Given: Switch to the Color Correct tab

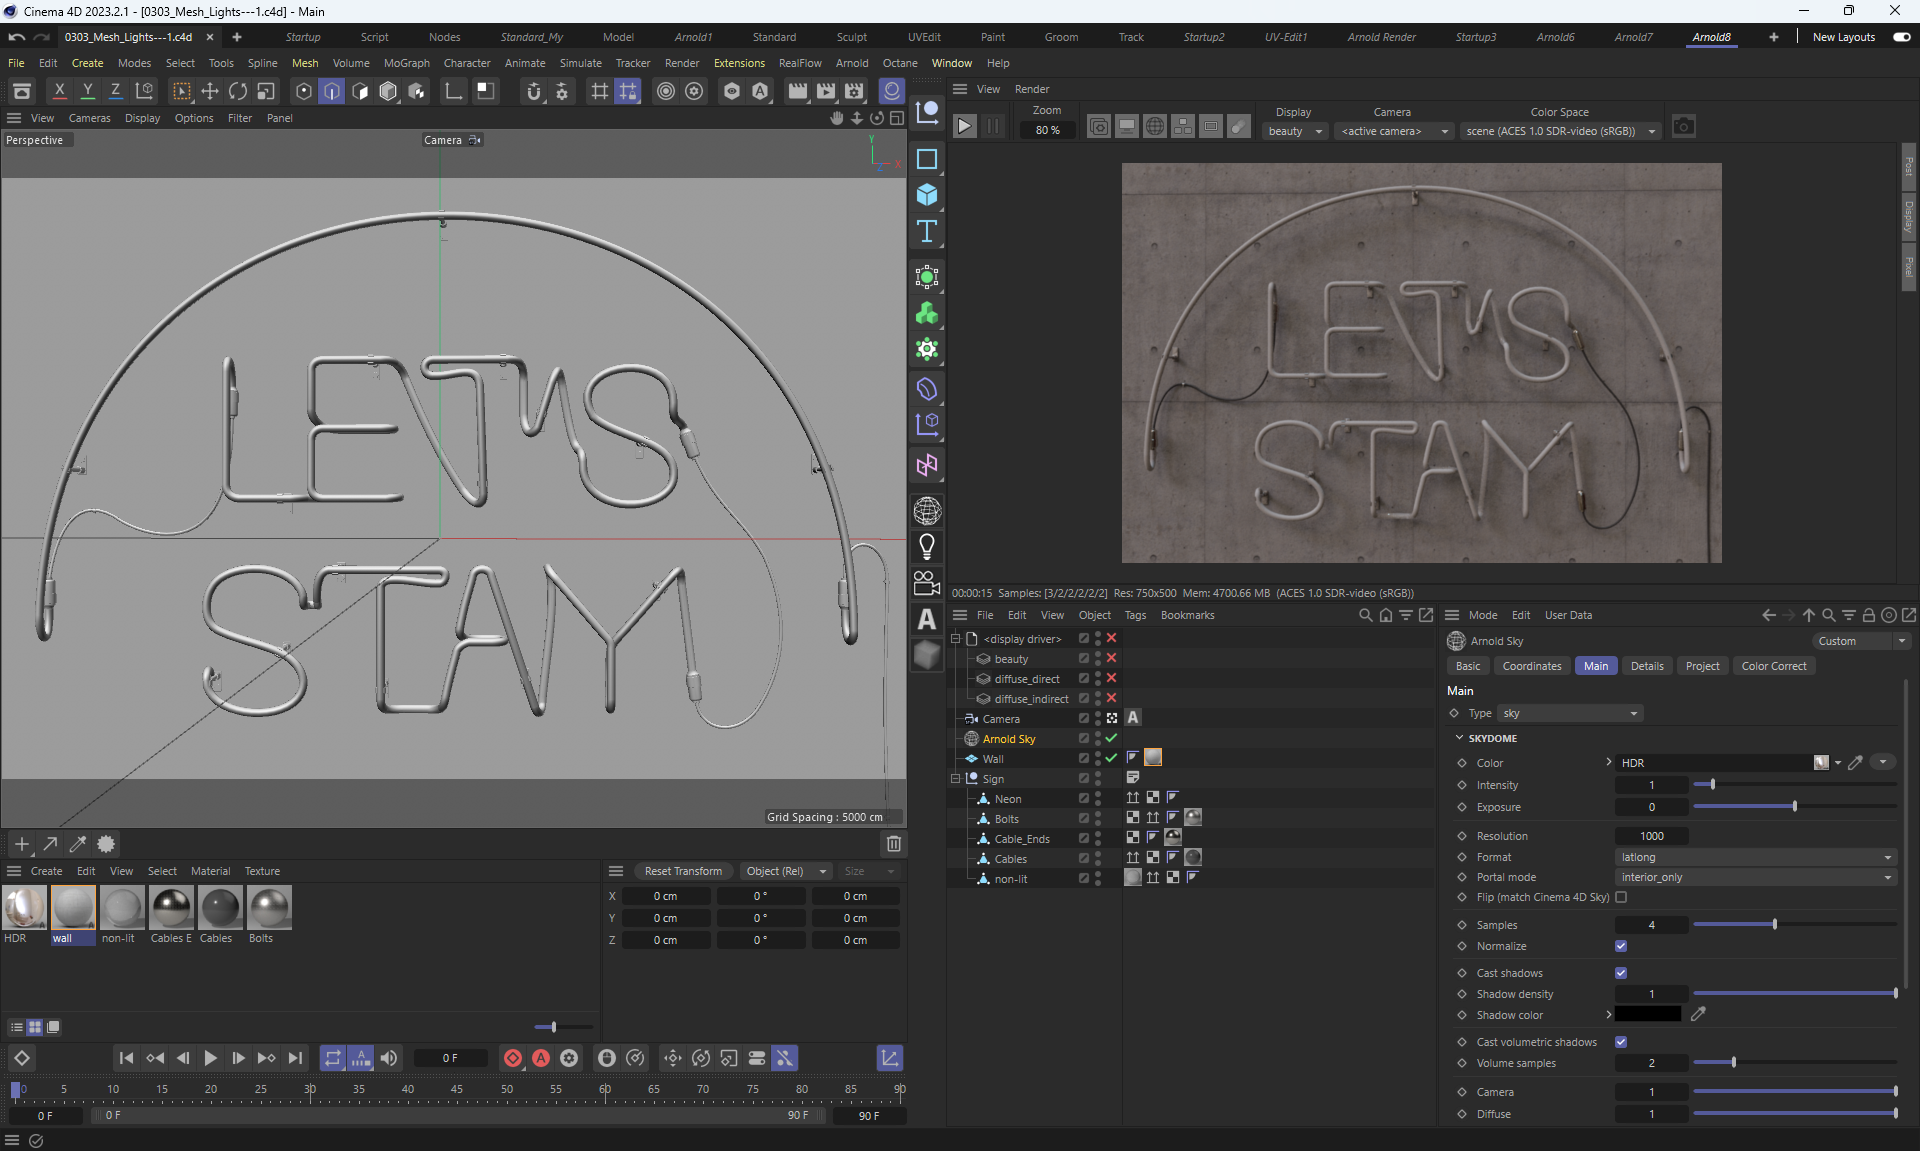Looking at the screenshot, I should [1773, 666].
